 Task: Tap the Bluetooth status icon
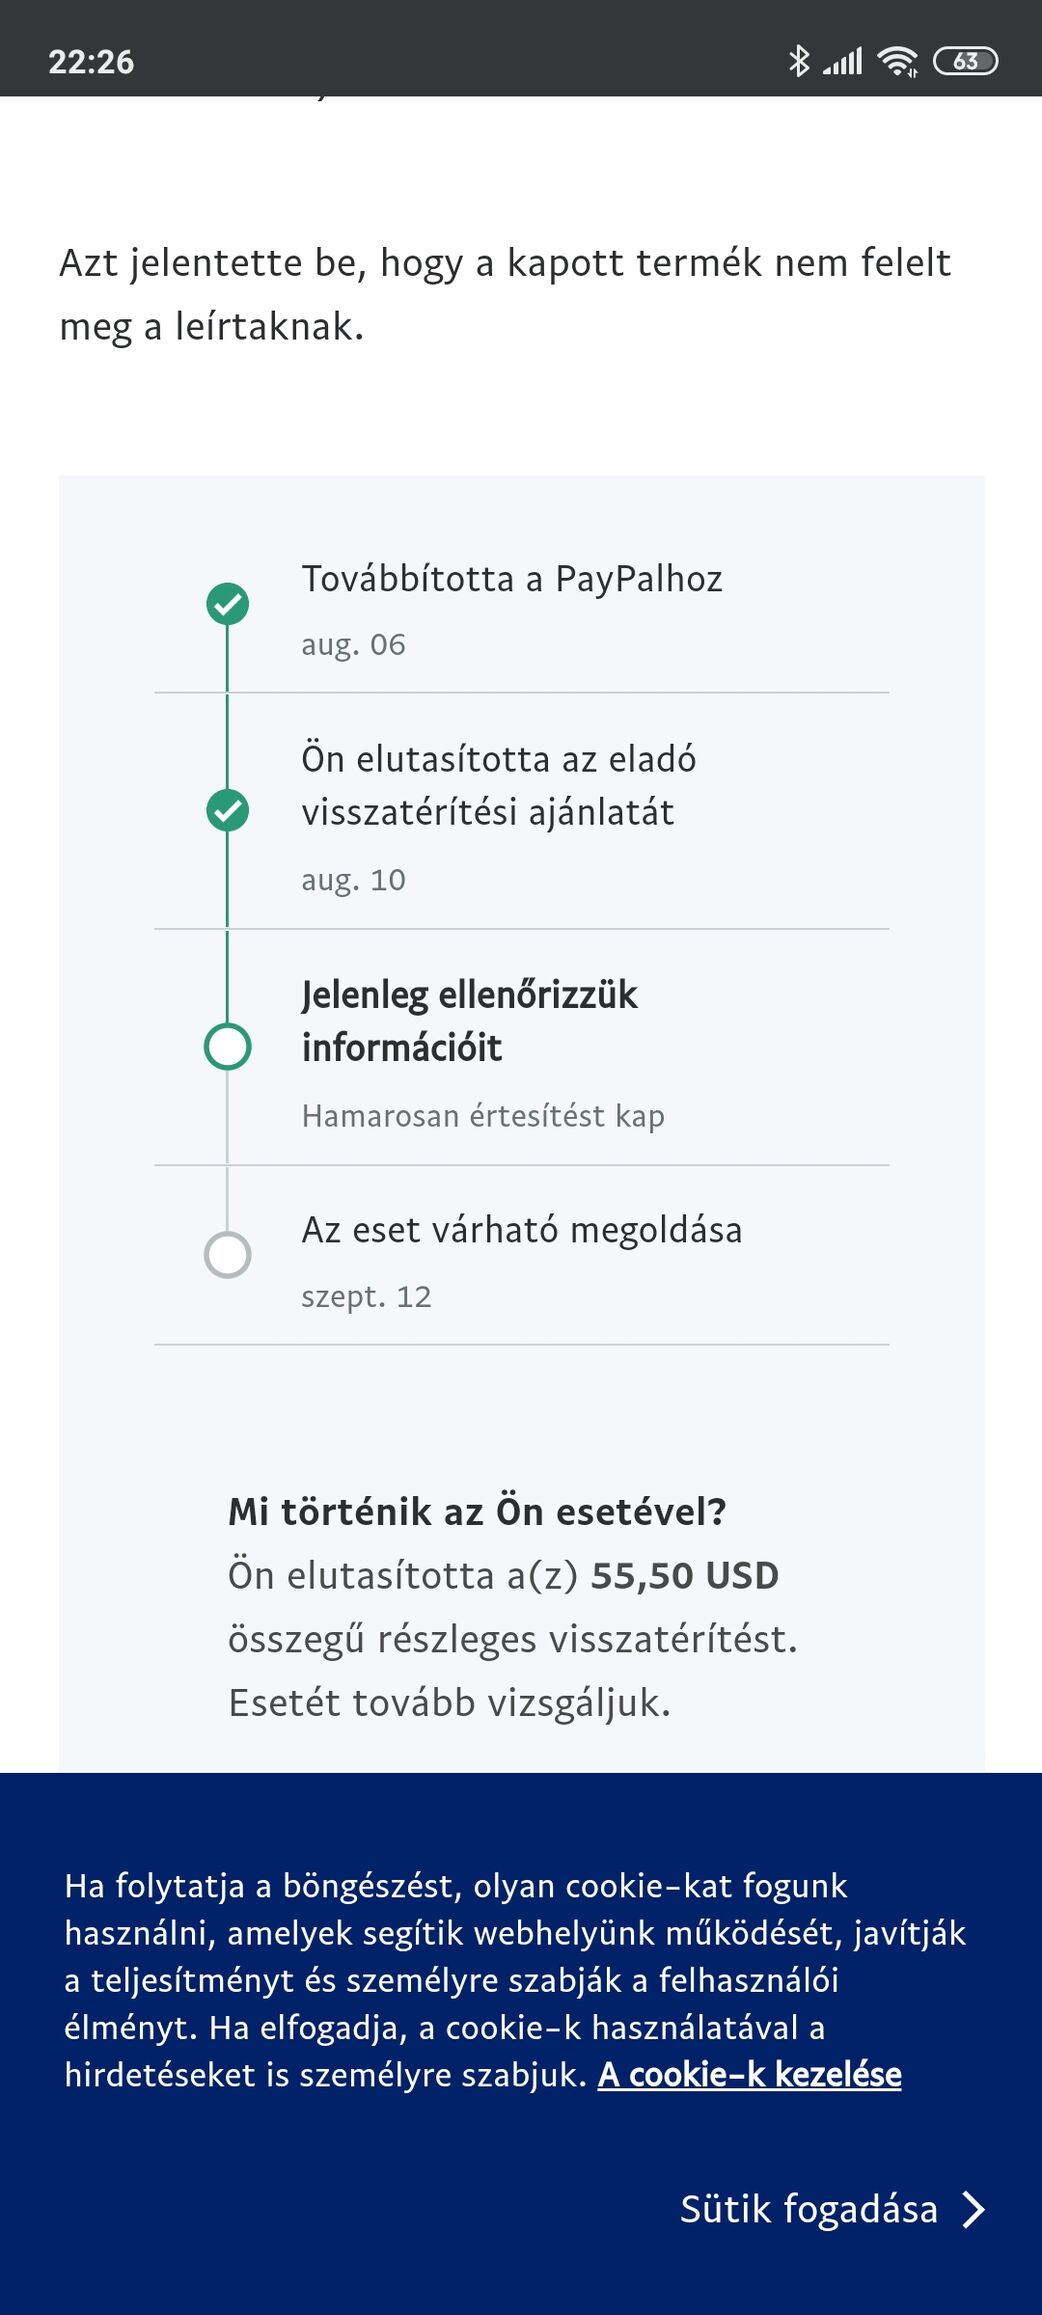click(798, 61)
